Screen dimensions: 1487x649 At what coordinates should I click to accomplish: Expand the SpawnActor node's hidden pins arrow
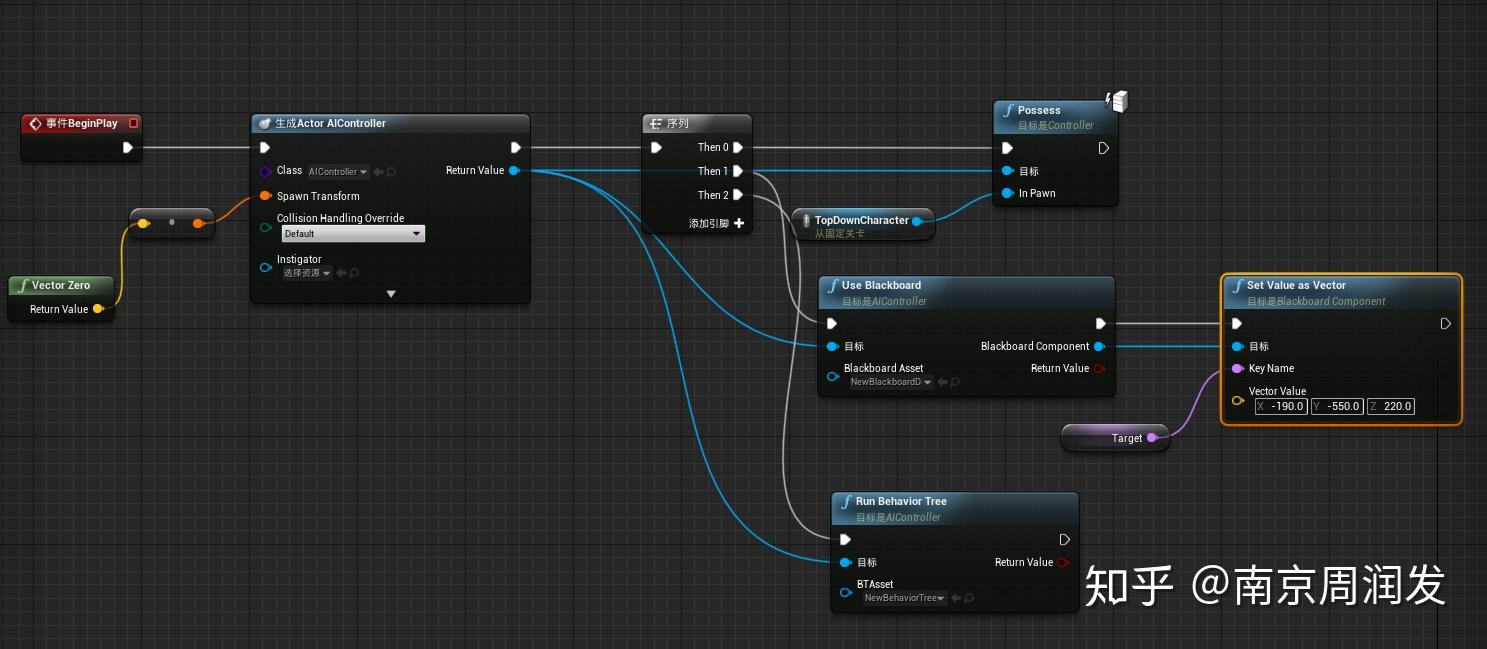[x=390, y=293]
